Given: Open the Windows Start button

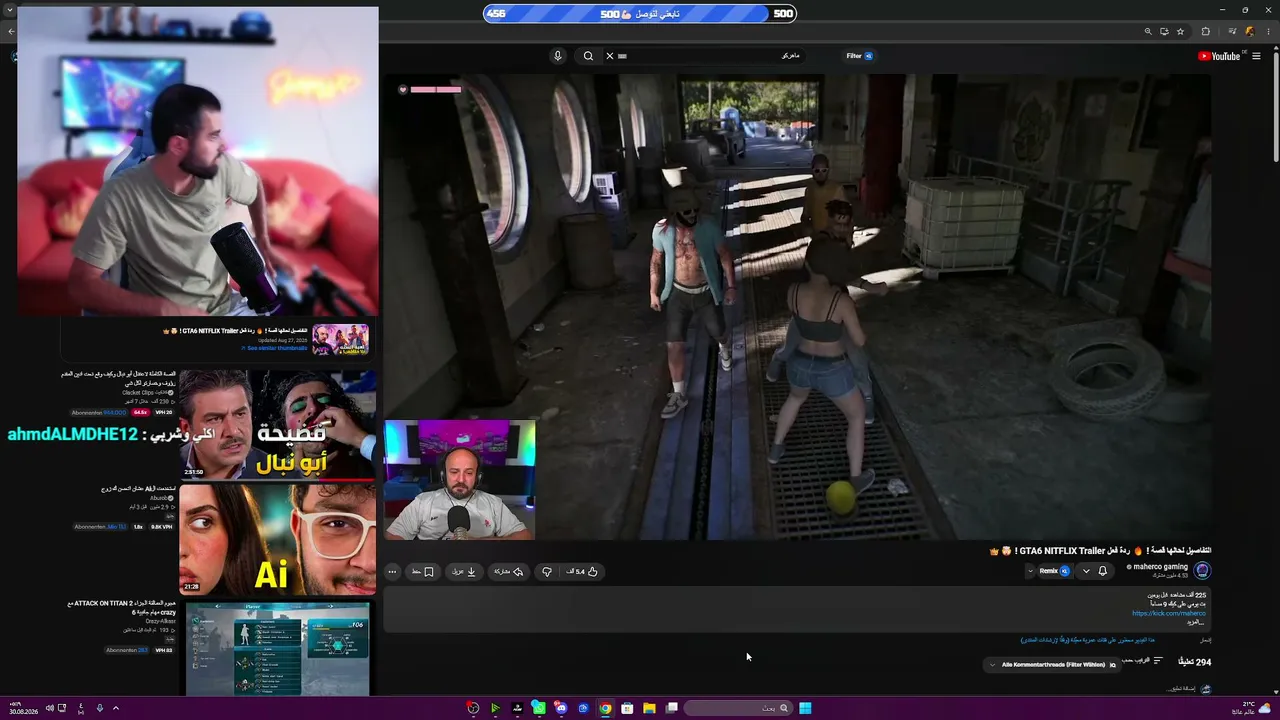Looking at the screenshot, I should (805, 708).
